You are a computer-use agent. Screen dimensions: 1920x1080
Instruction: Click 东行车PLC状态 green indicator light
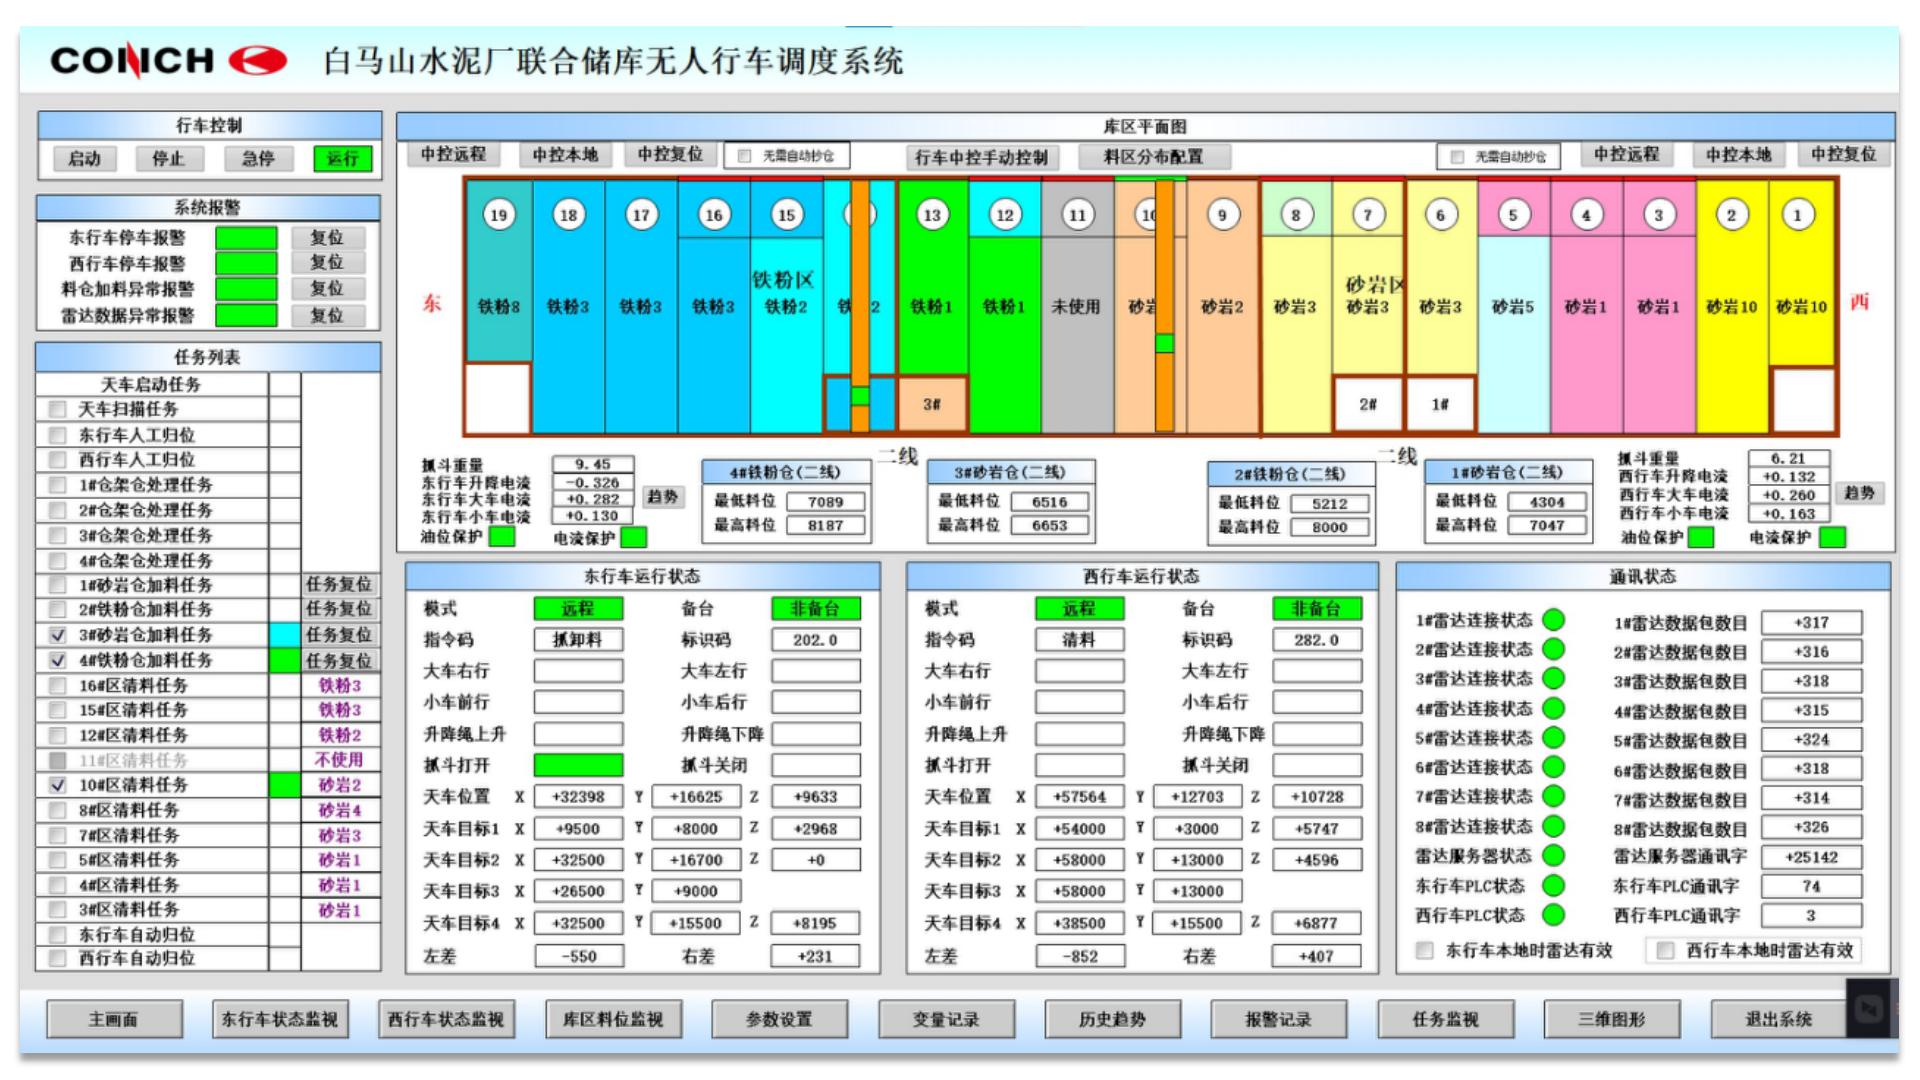pos(1553,885)
